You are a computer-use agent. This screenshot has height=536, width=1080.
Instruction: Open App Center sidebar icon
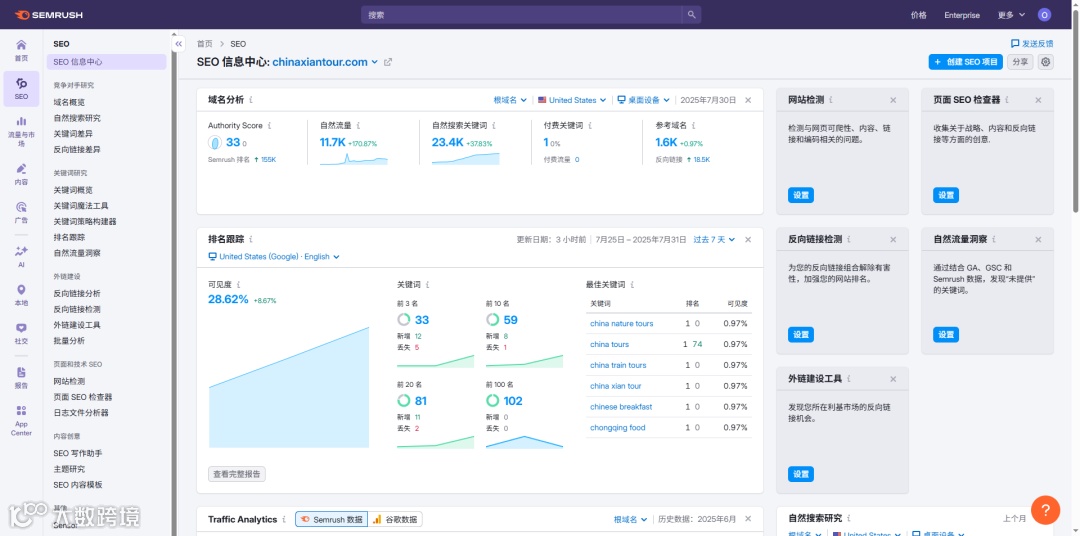point(21,420)
